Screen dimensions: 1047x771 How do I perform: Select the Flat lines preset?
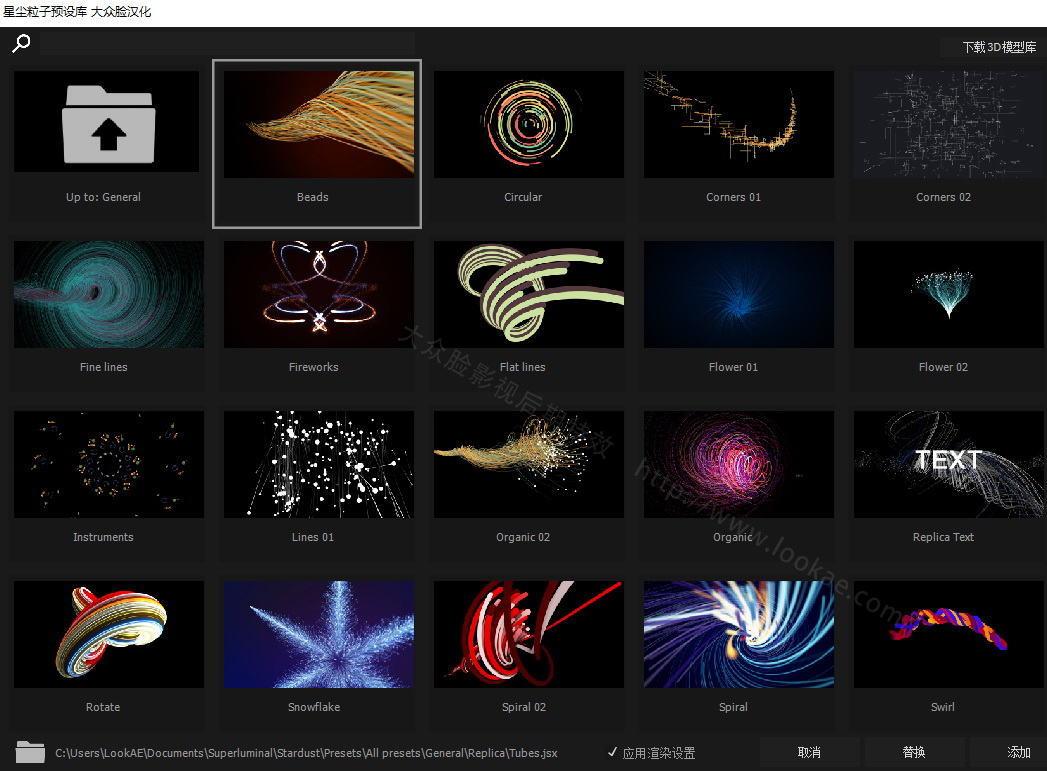click(x=528, y=294)
